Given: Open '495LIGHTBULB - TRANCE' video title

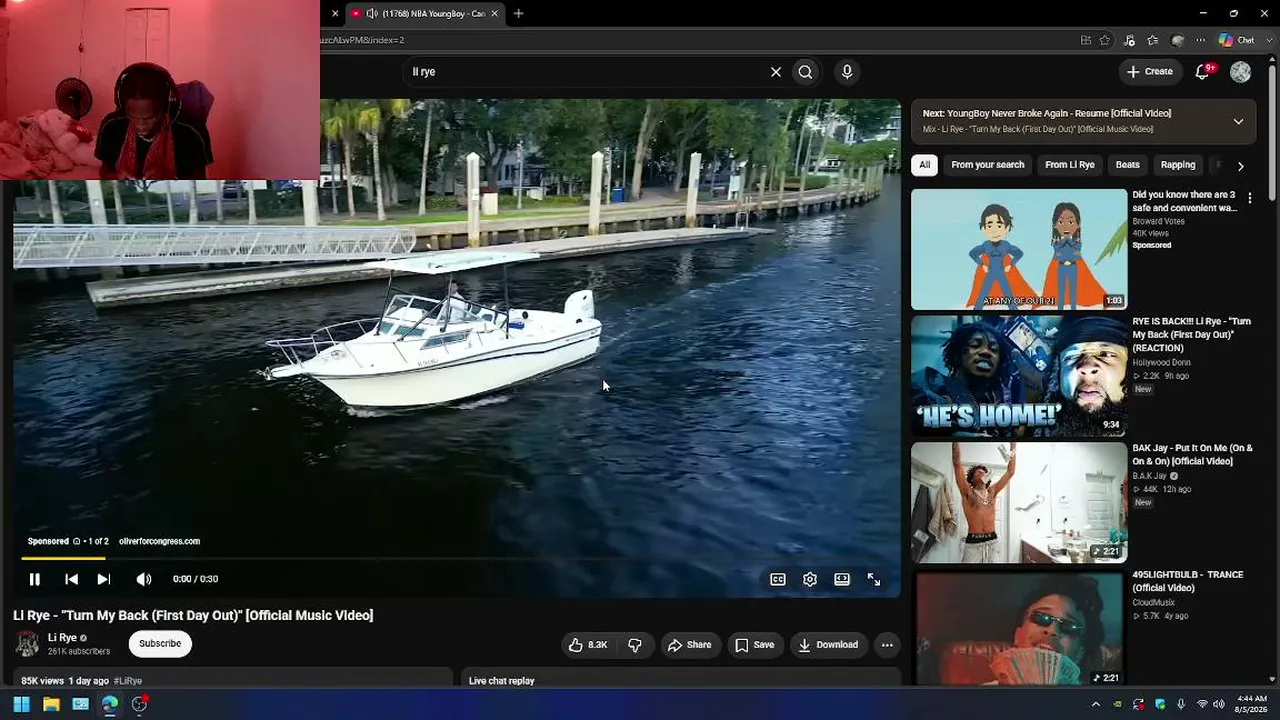Looking at the screenshot, I should (x=1187, y=581).
